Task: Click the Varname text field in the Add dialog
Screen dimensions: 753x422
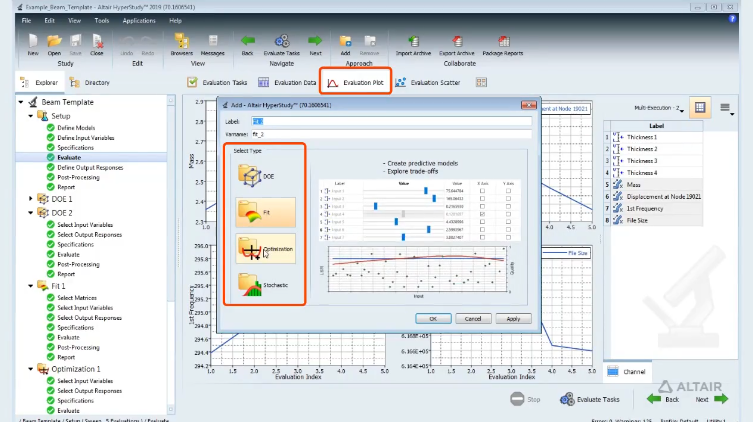Action: [x=391, y=134]
